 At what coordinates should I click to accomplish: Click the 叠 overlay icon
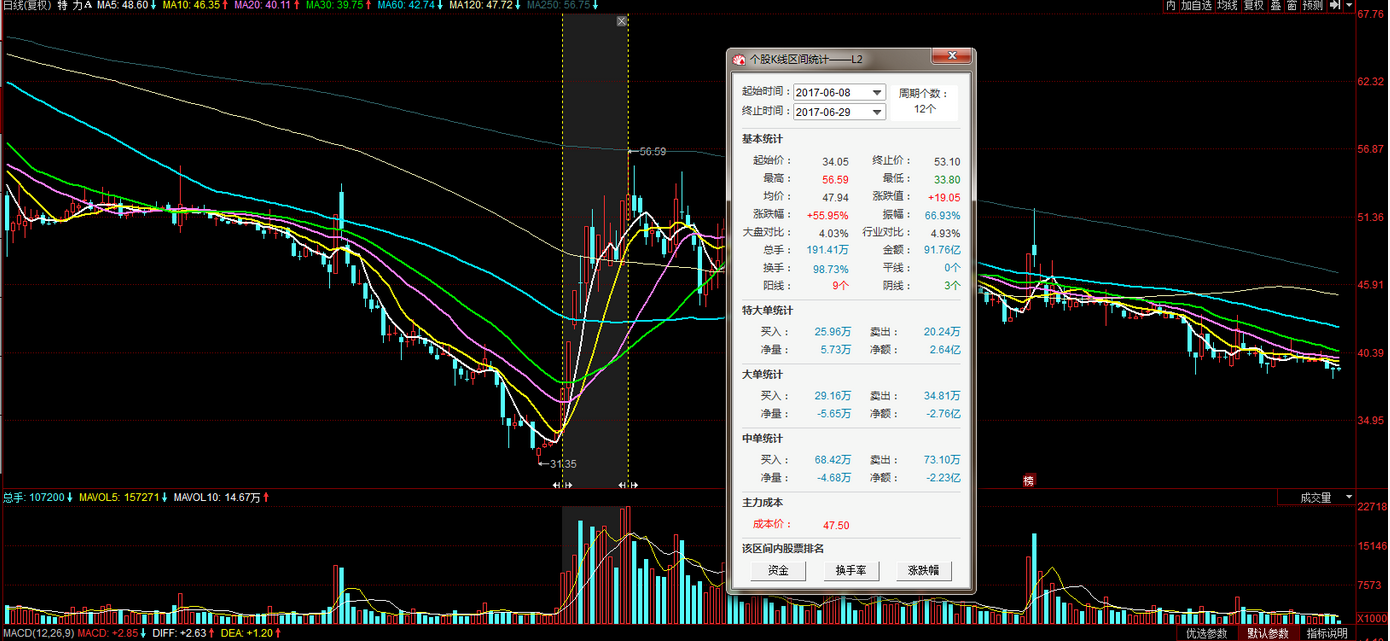[1276, 6]
